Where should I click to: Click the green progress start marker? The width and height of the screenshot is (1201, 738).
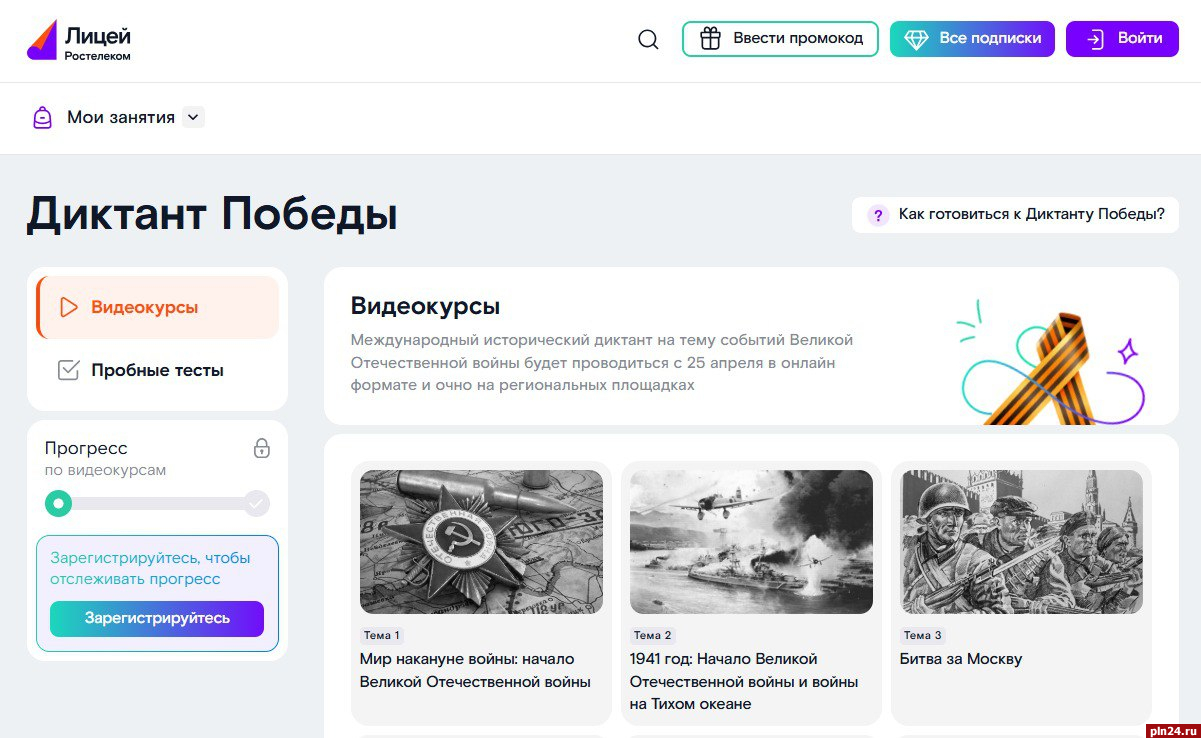59,503
